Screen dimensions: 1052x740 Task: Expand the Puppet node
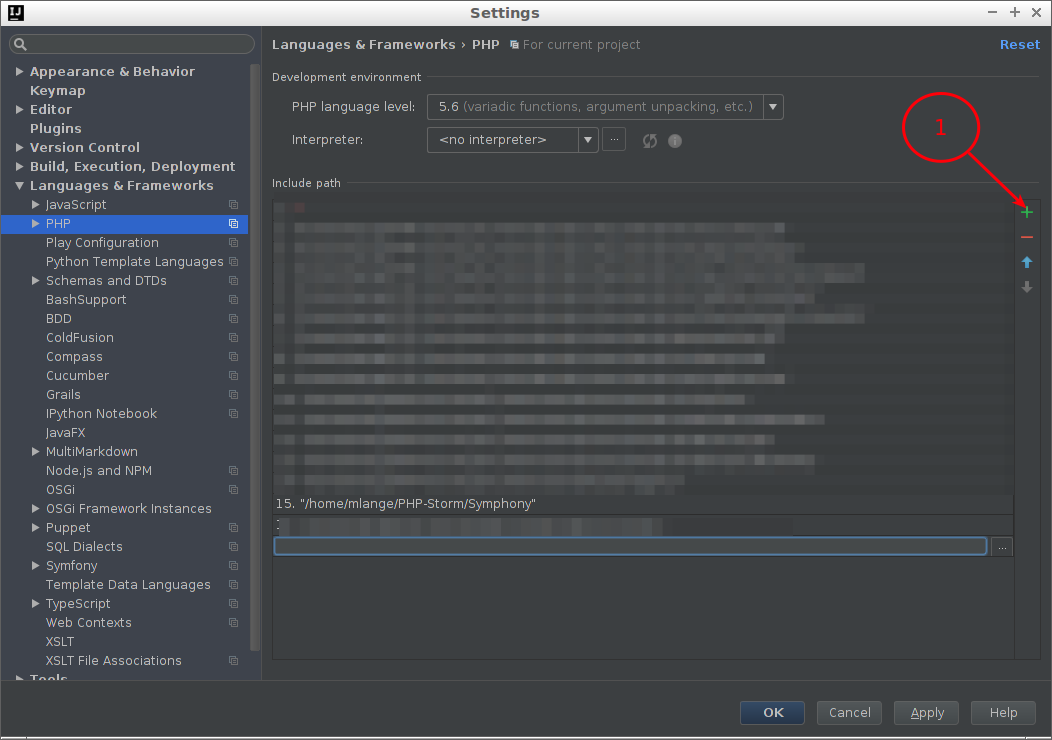[36, 527]
